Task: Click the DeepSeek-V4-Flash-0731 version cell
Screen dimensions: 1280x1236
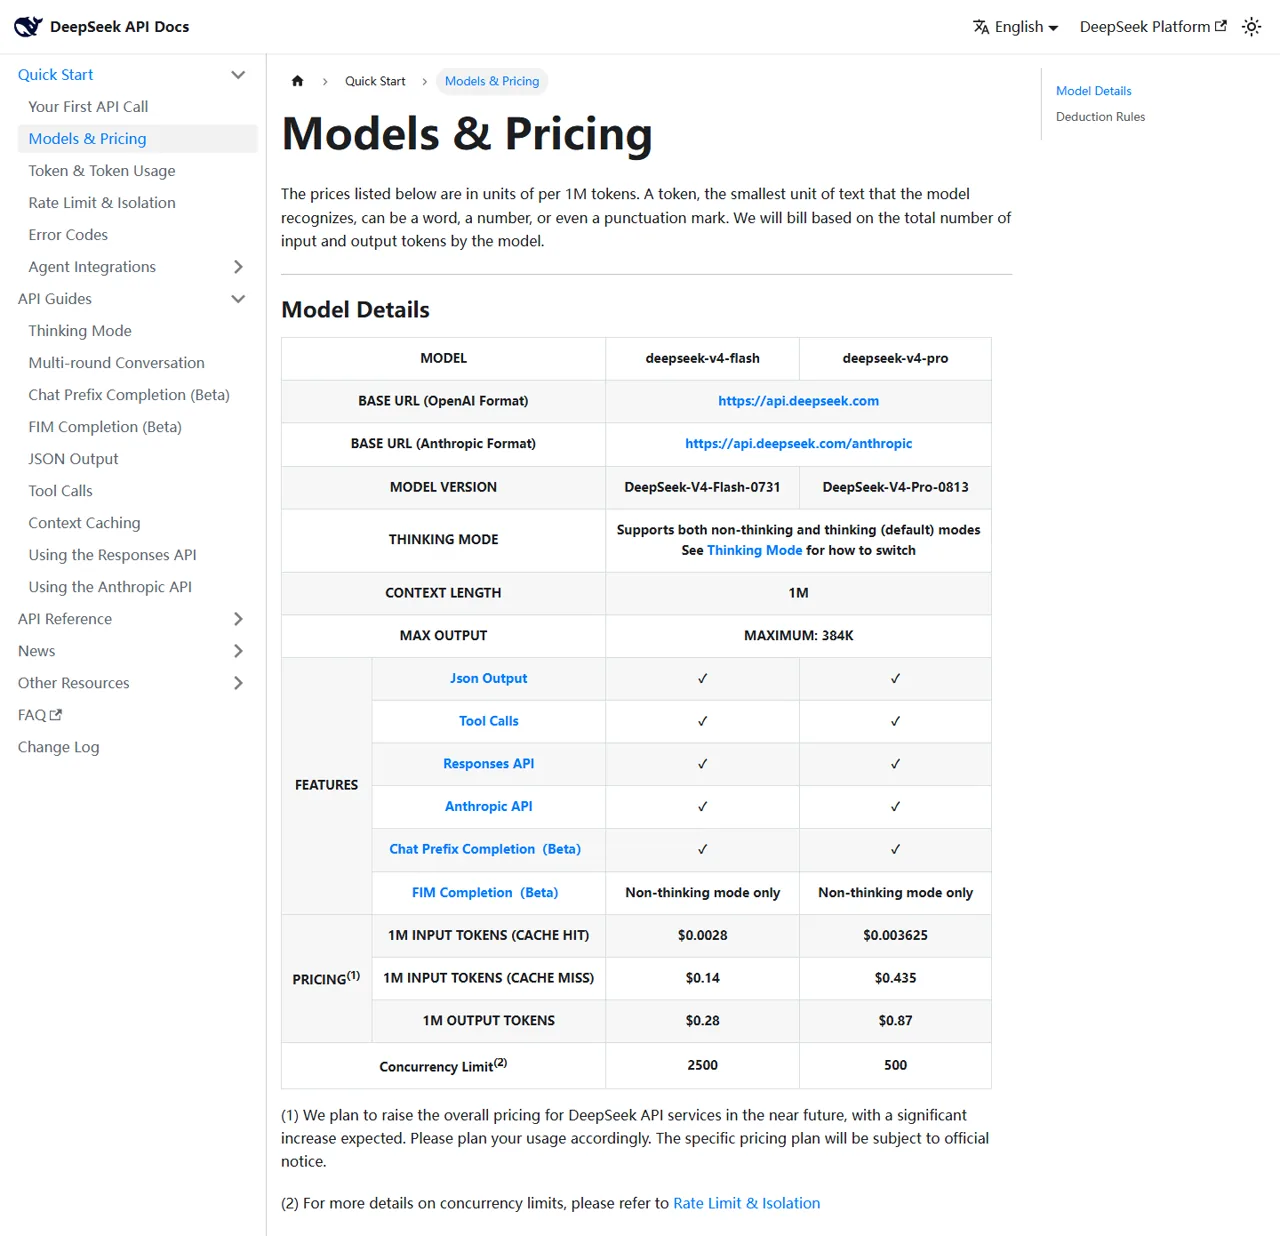Action: pos(702,487)
